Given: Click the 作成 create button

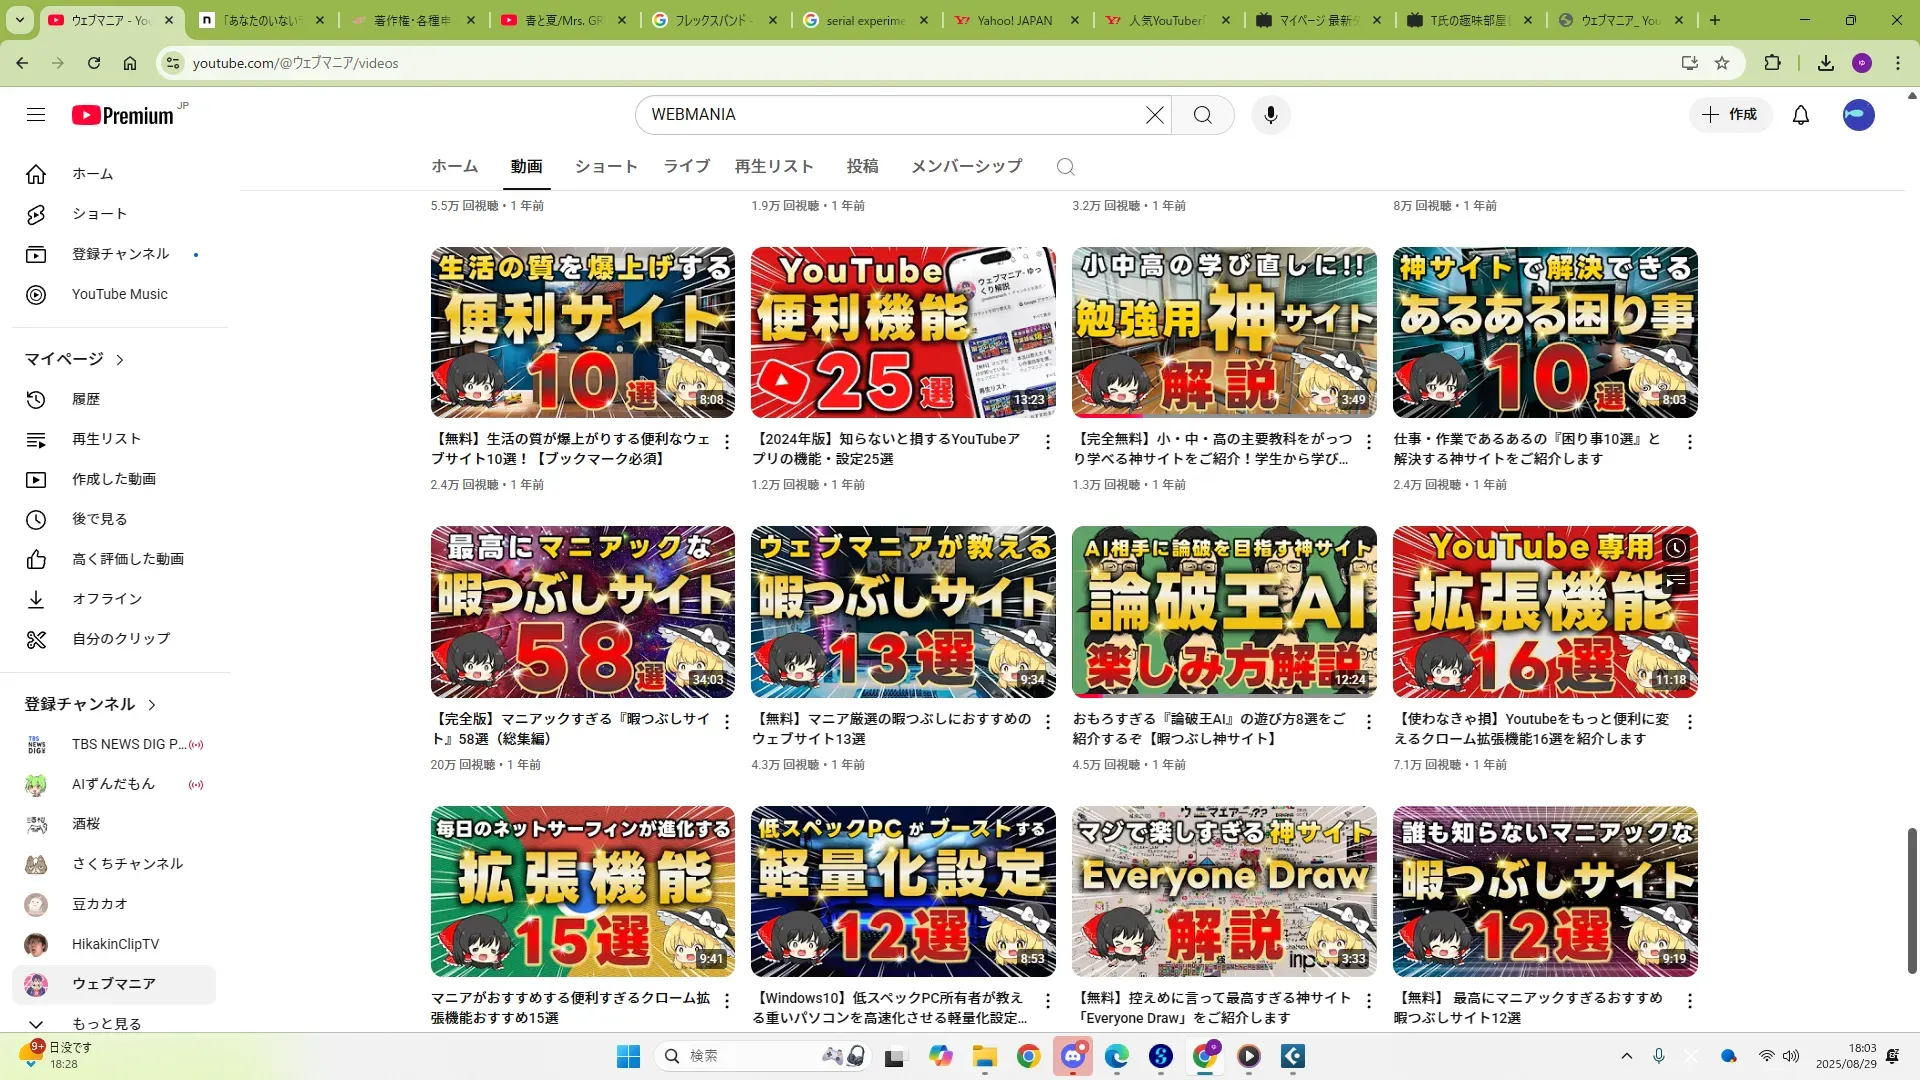Looking at the screenshot, I should [x=1730, y=115].
